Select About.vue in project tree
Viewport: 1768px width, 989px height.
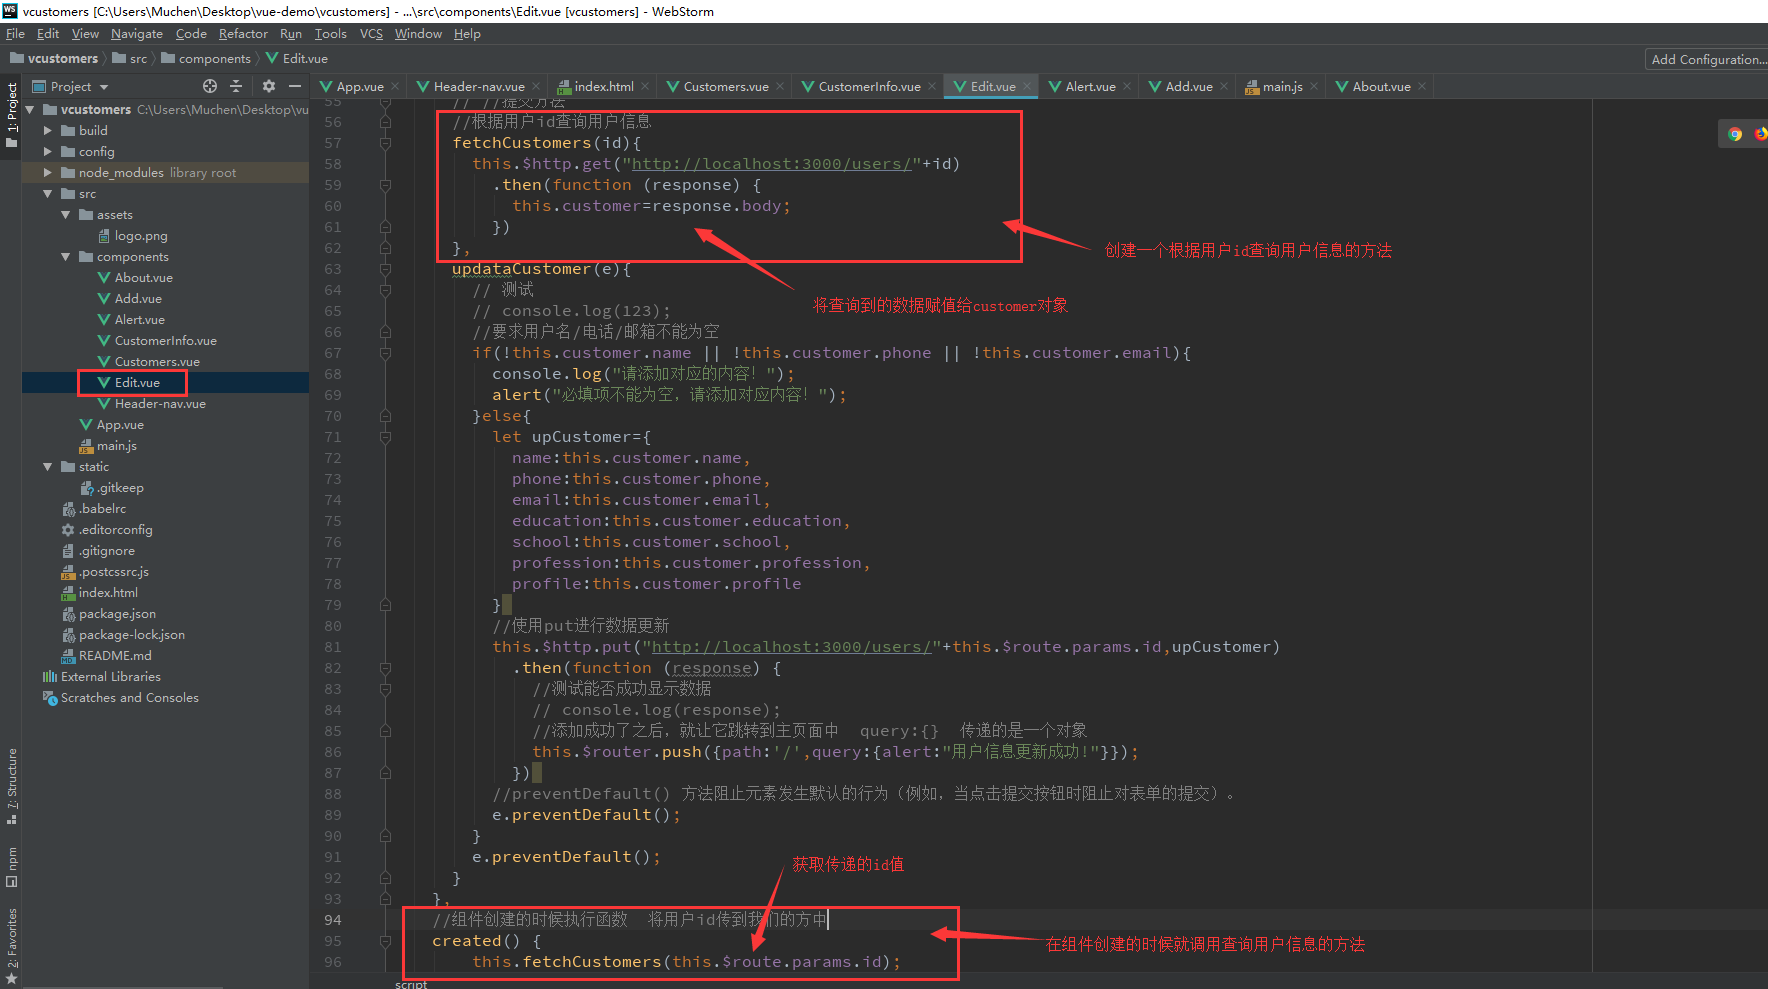point(143,278)
